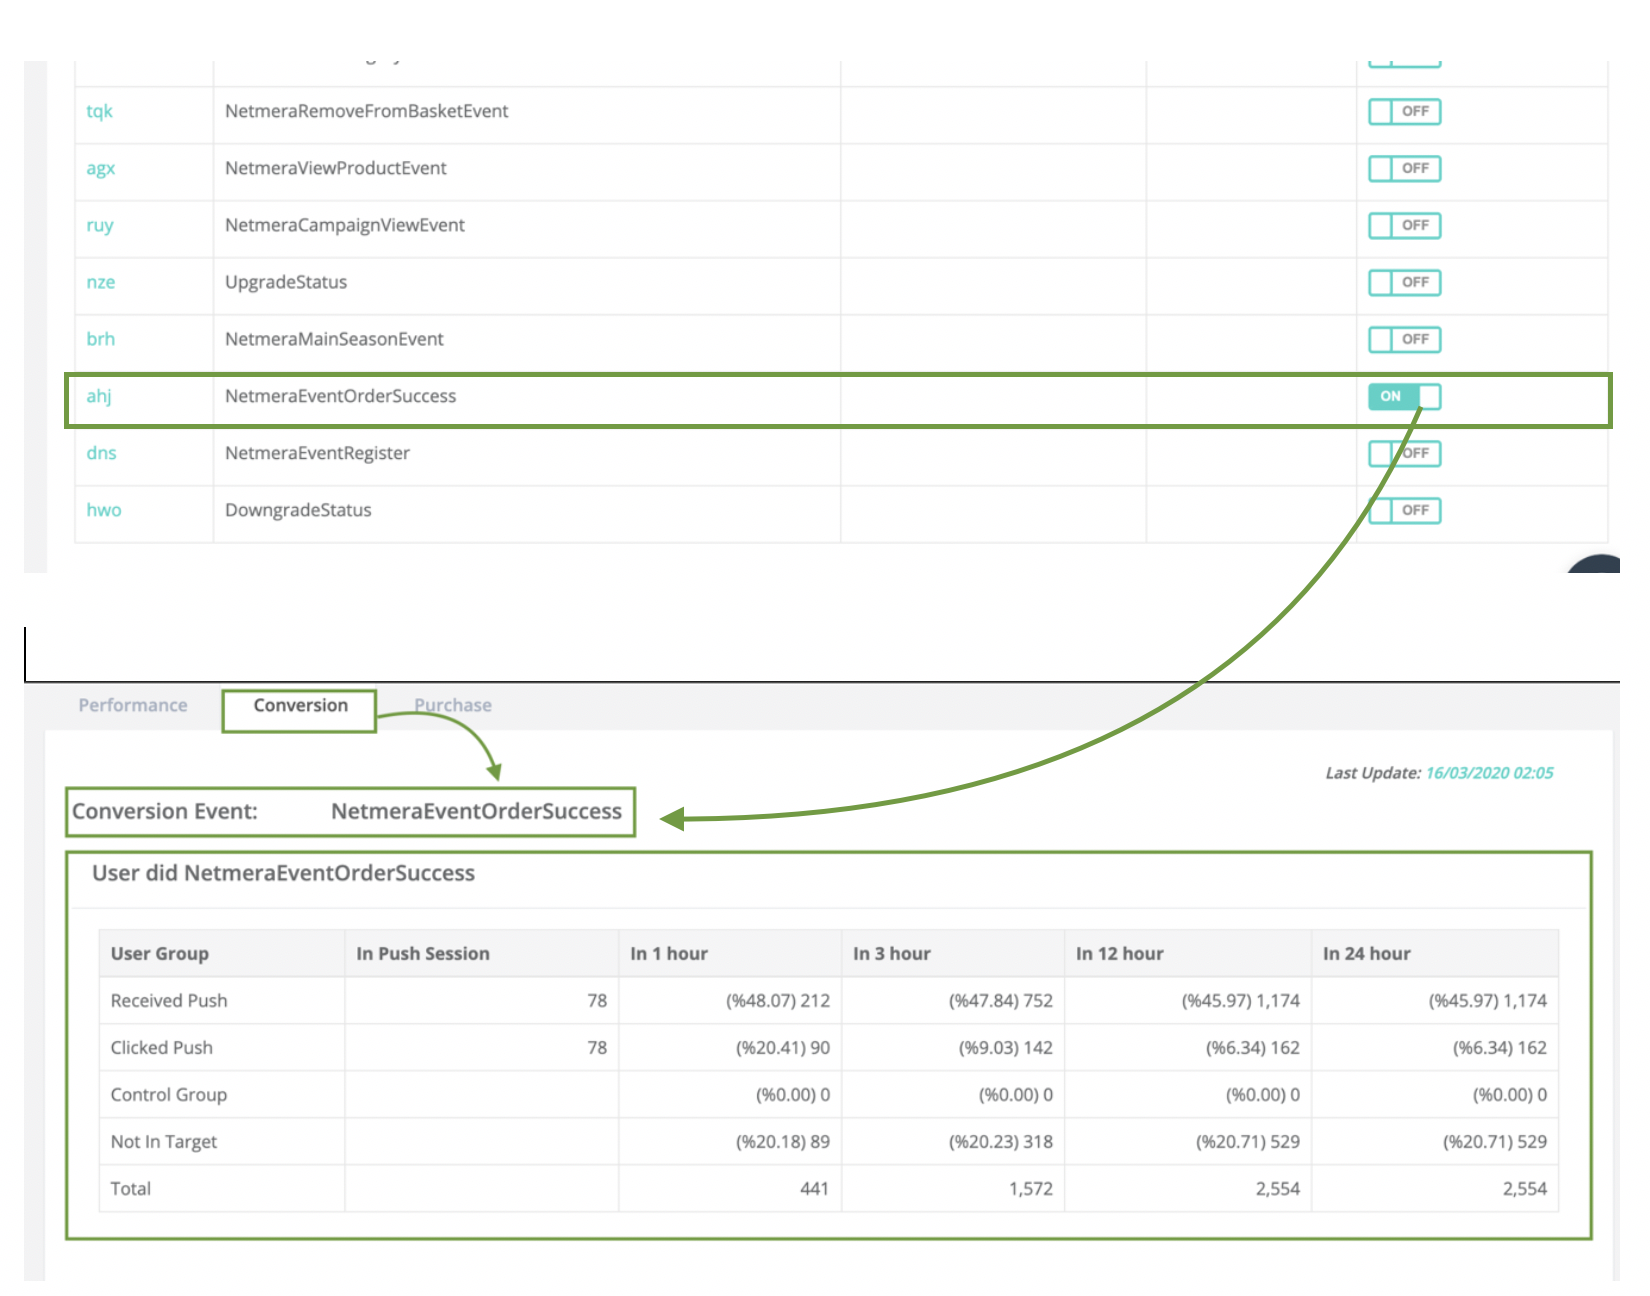Open event code dns link
The width and height of the screenshot is (1650, 1296).
click(101, 453)
